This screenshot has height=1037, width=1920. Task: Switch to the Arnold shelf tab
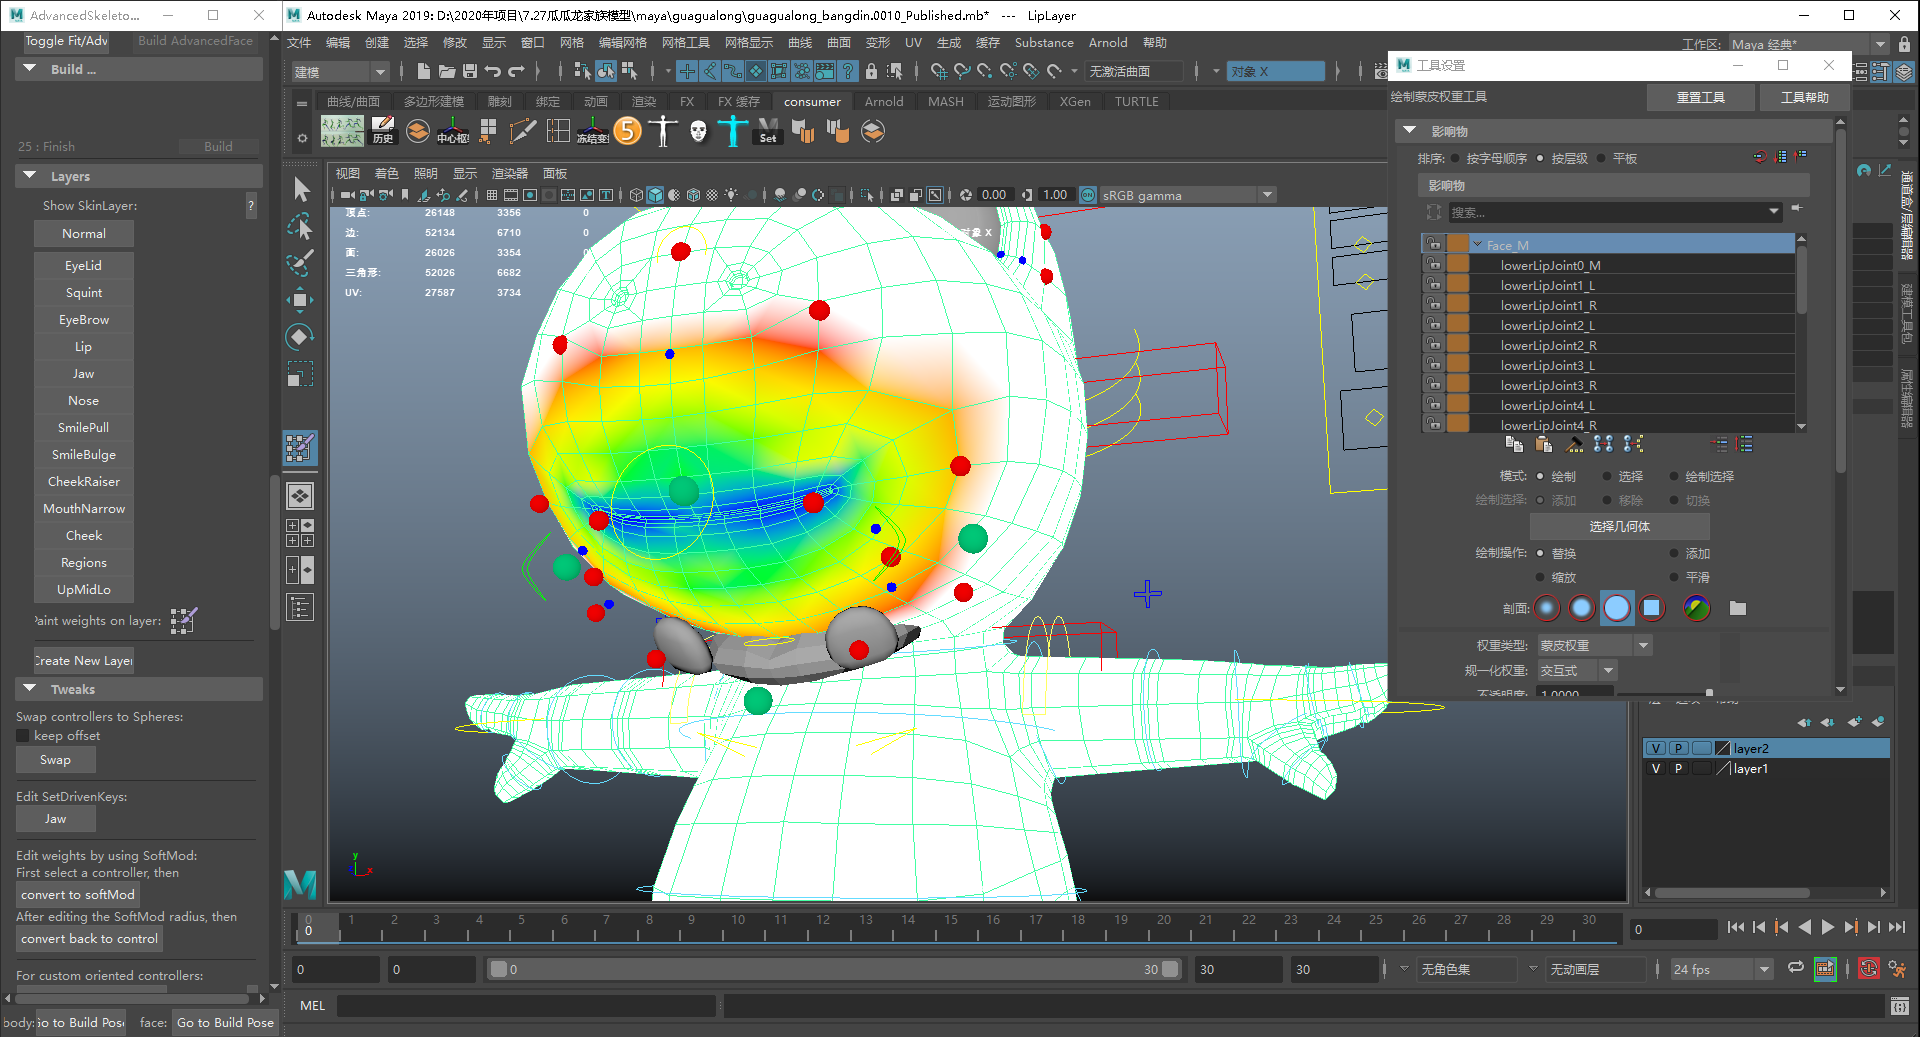point(884,101)
